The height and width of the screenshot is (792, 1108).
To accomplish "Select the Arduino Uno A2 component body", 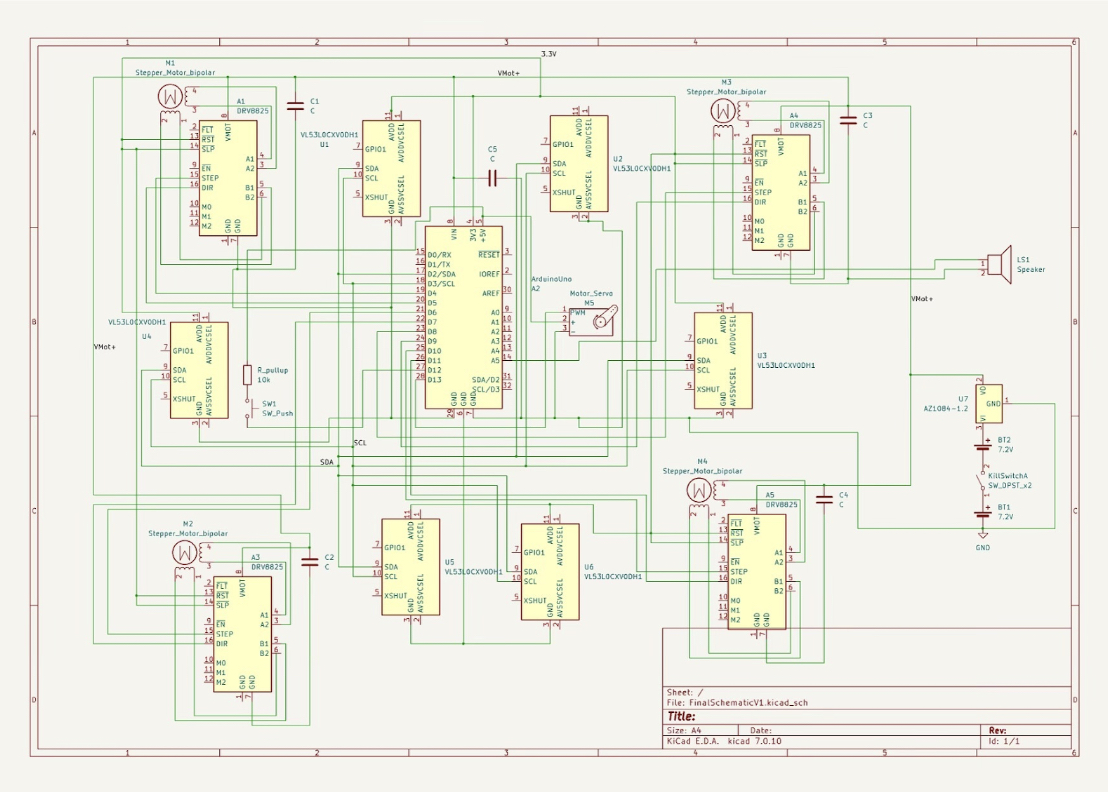I will (x=463, y=316).
